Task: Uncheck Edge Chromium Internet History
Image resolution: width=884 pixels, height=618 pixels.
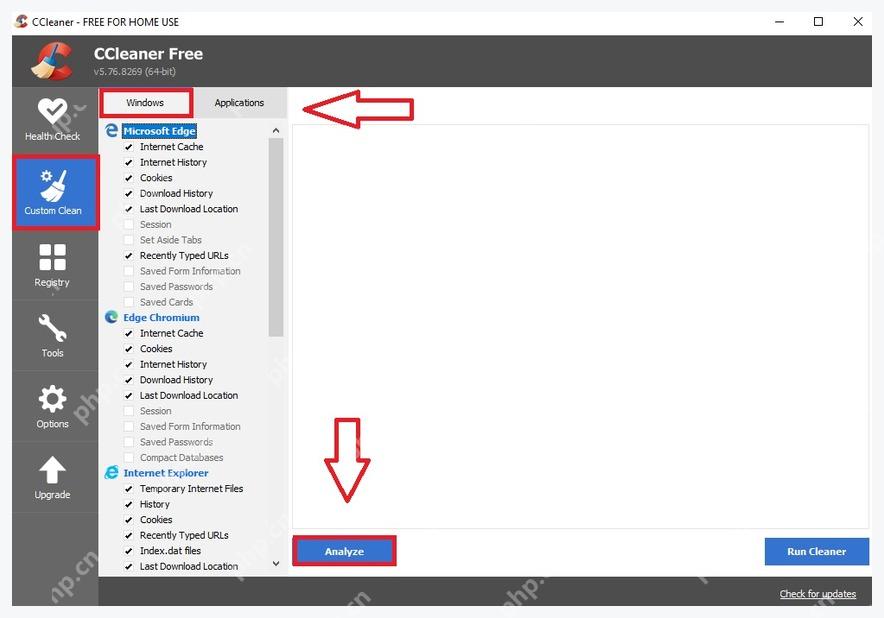Action: coord(129,364)
